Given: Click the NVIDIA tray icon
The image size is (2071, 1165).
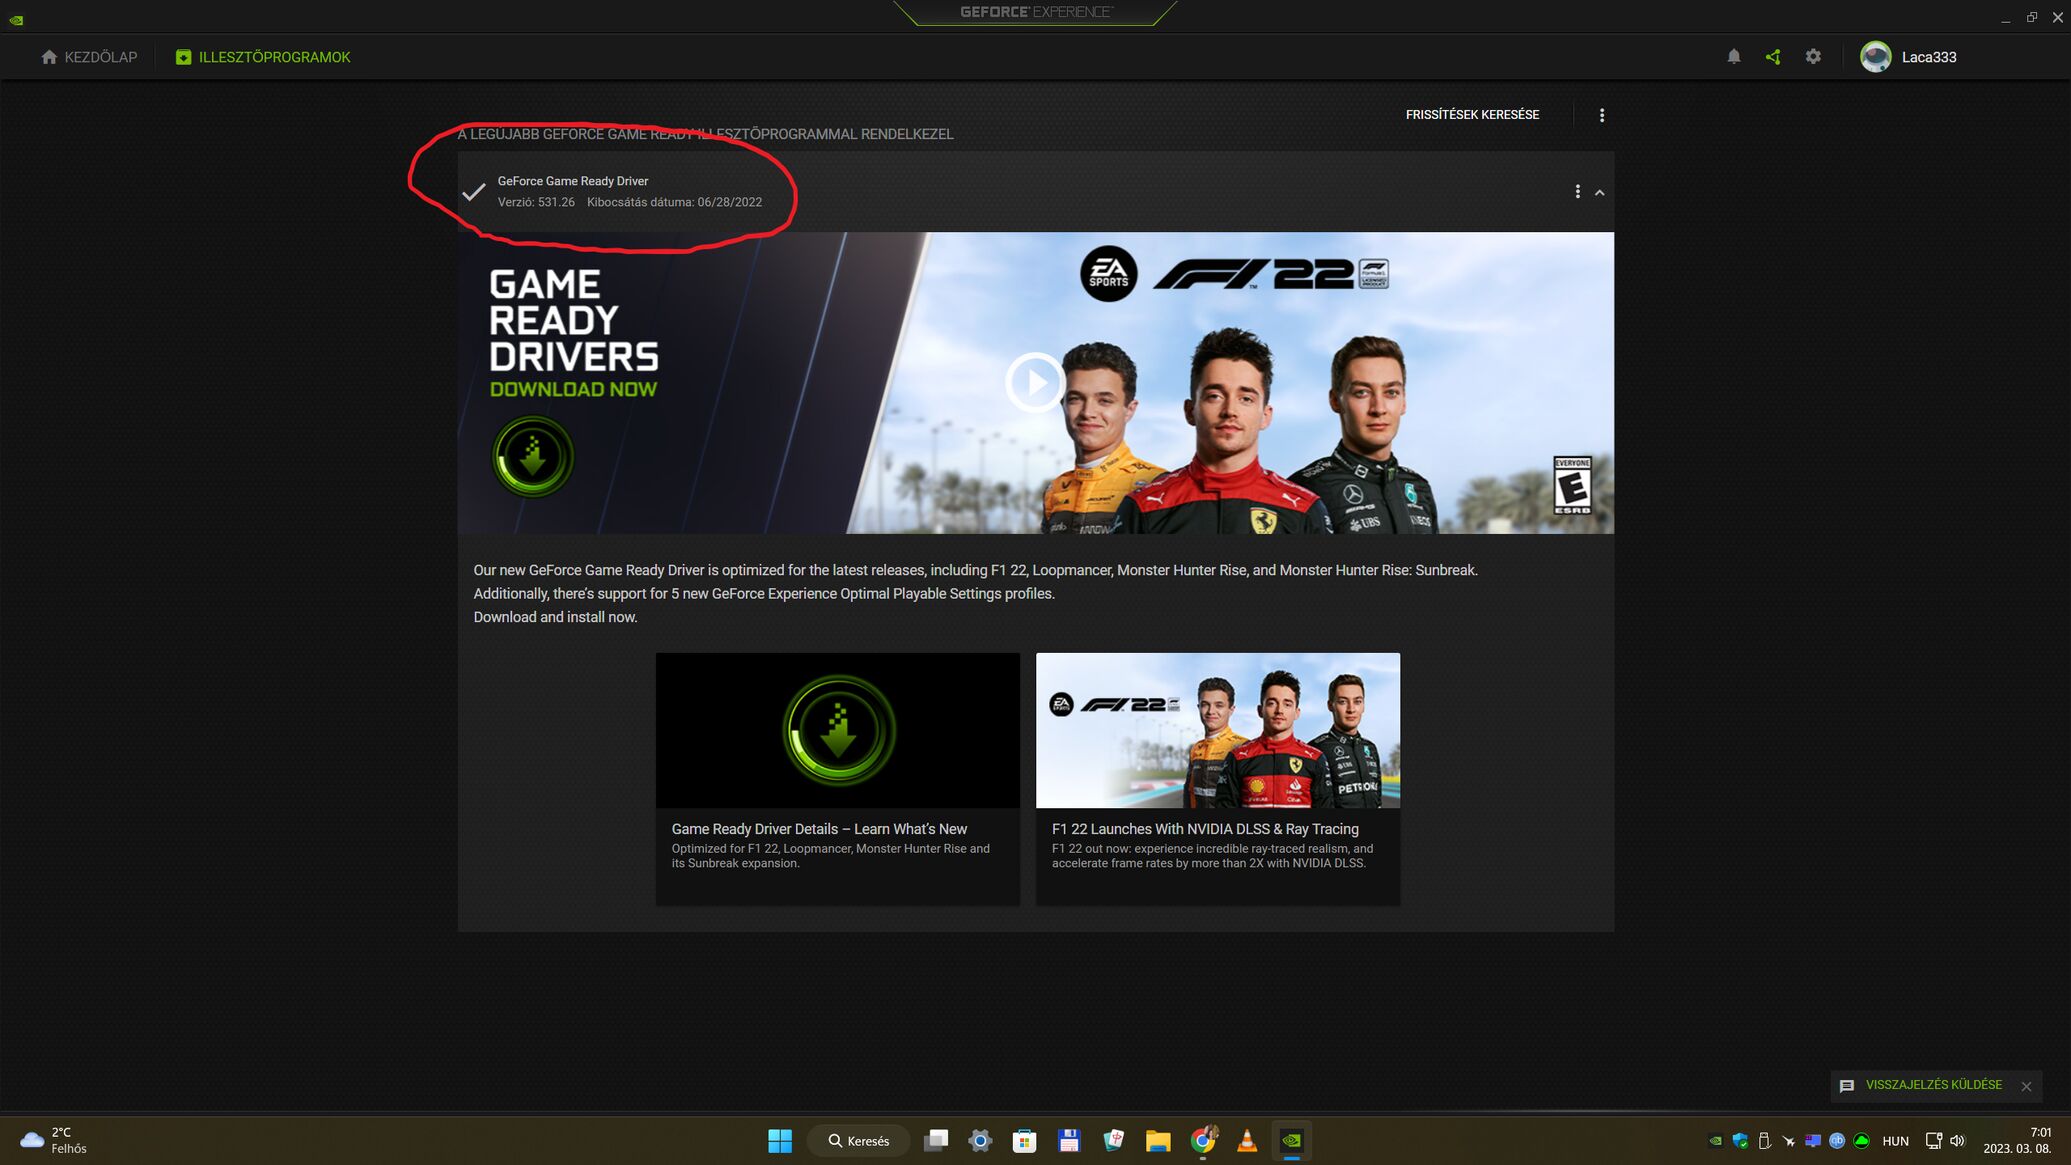Looking at the screenshot, I should [1716, 1141].
